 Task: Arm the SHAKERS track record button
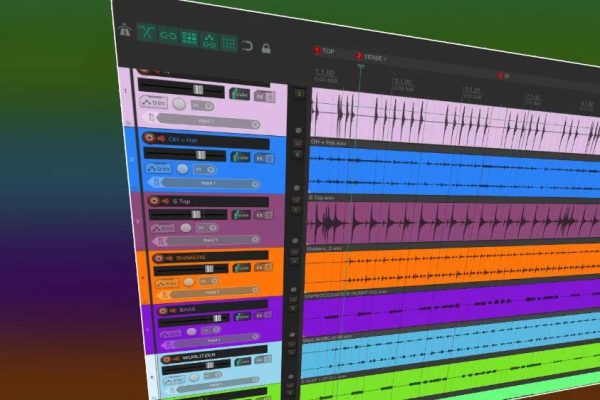pyautogui.click(x=158, y=257)
